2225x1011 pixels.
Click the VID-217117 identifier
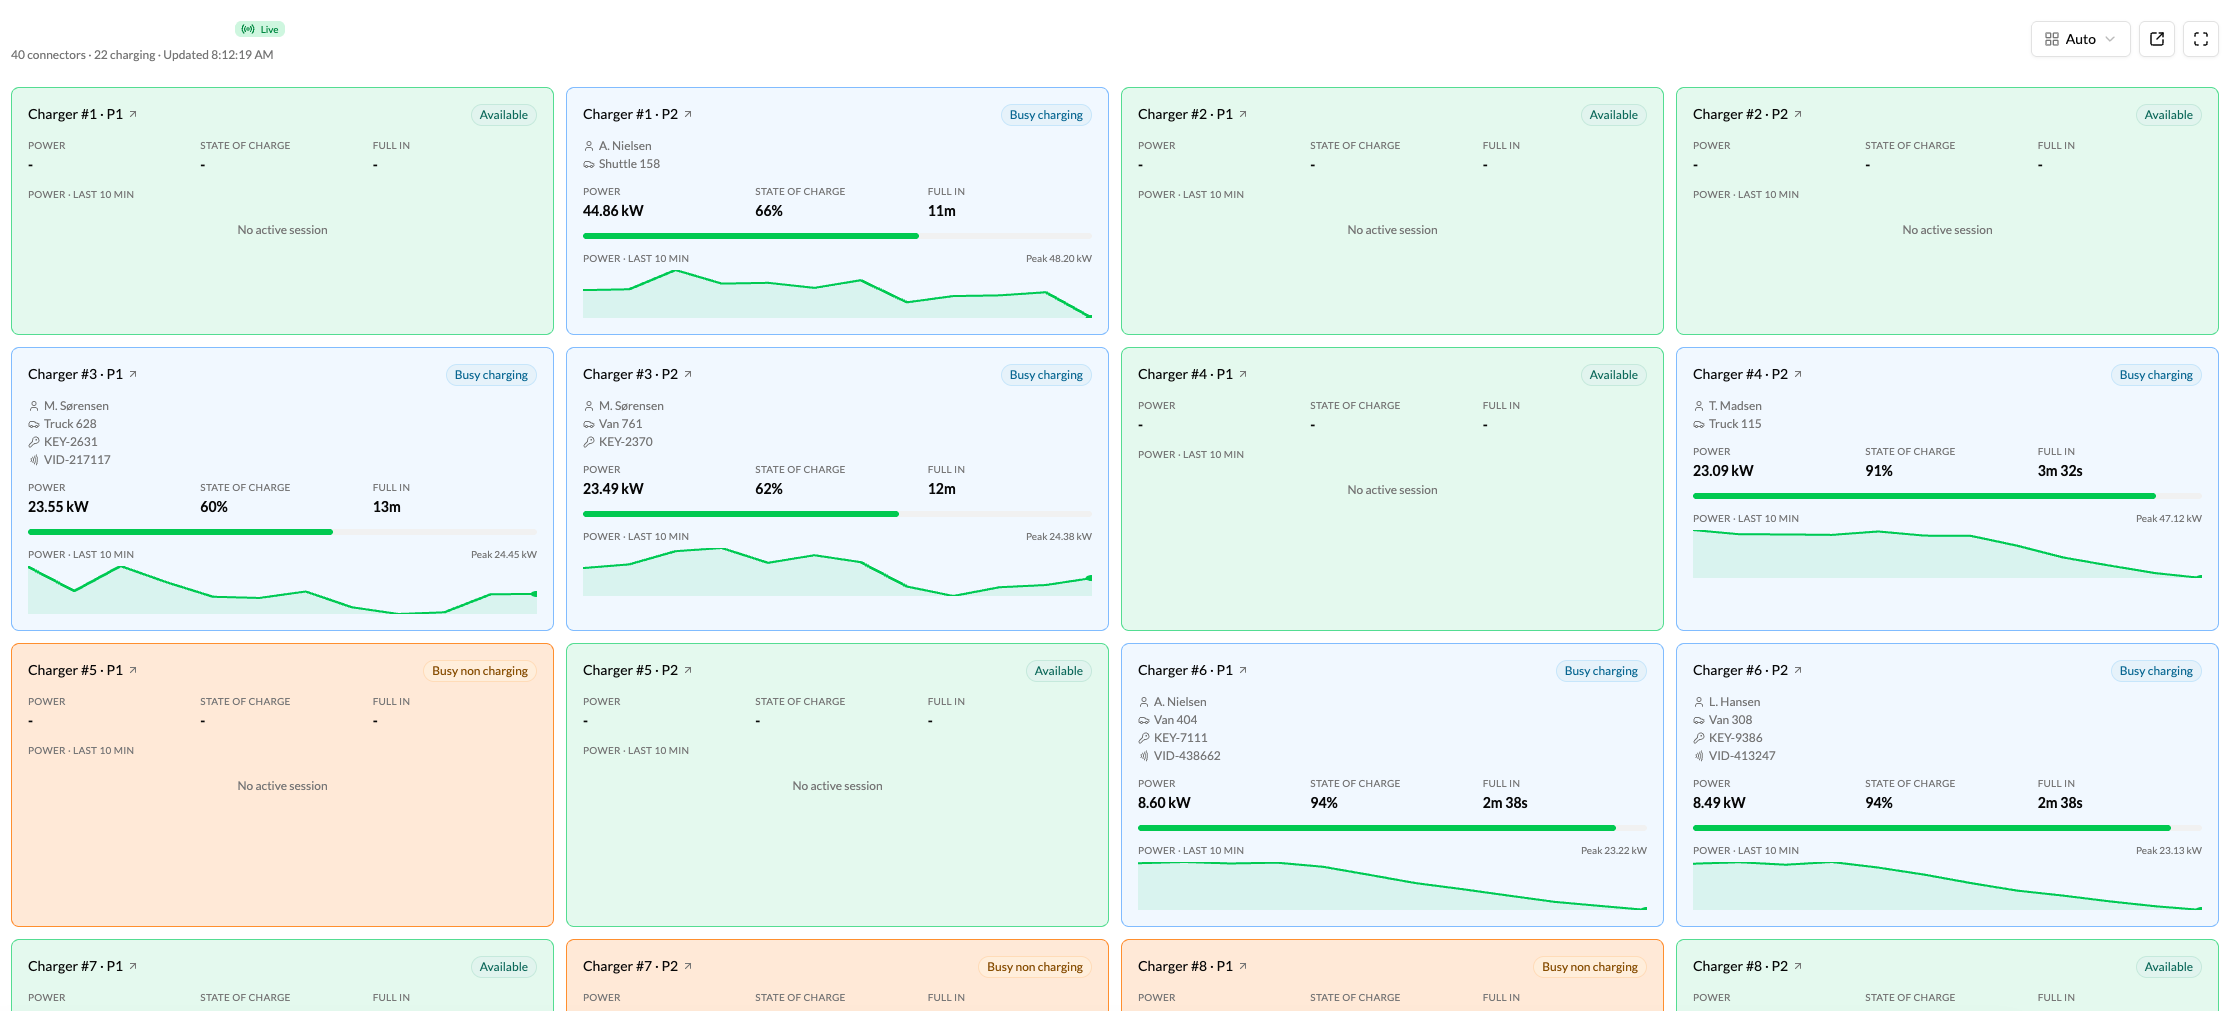77,460
